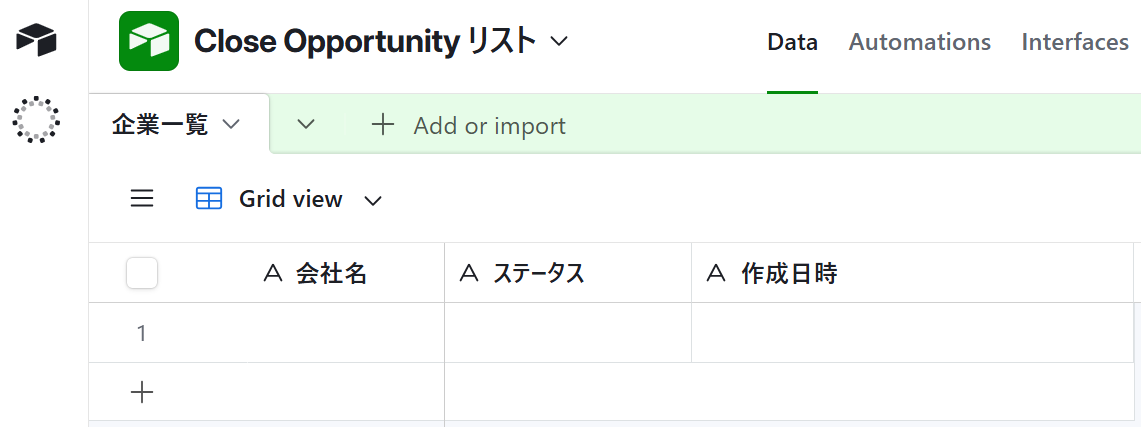Viewport: 1141px width, 427px height.
Task: Expand the Close Opportunity リスト base name dropdown
Action: (560, 41)
